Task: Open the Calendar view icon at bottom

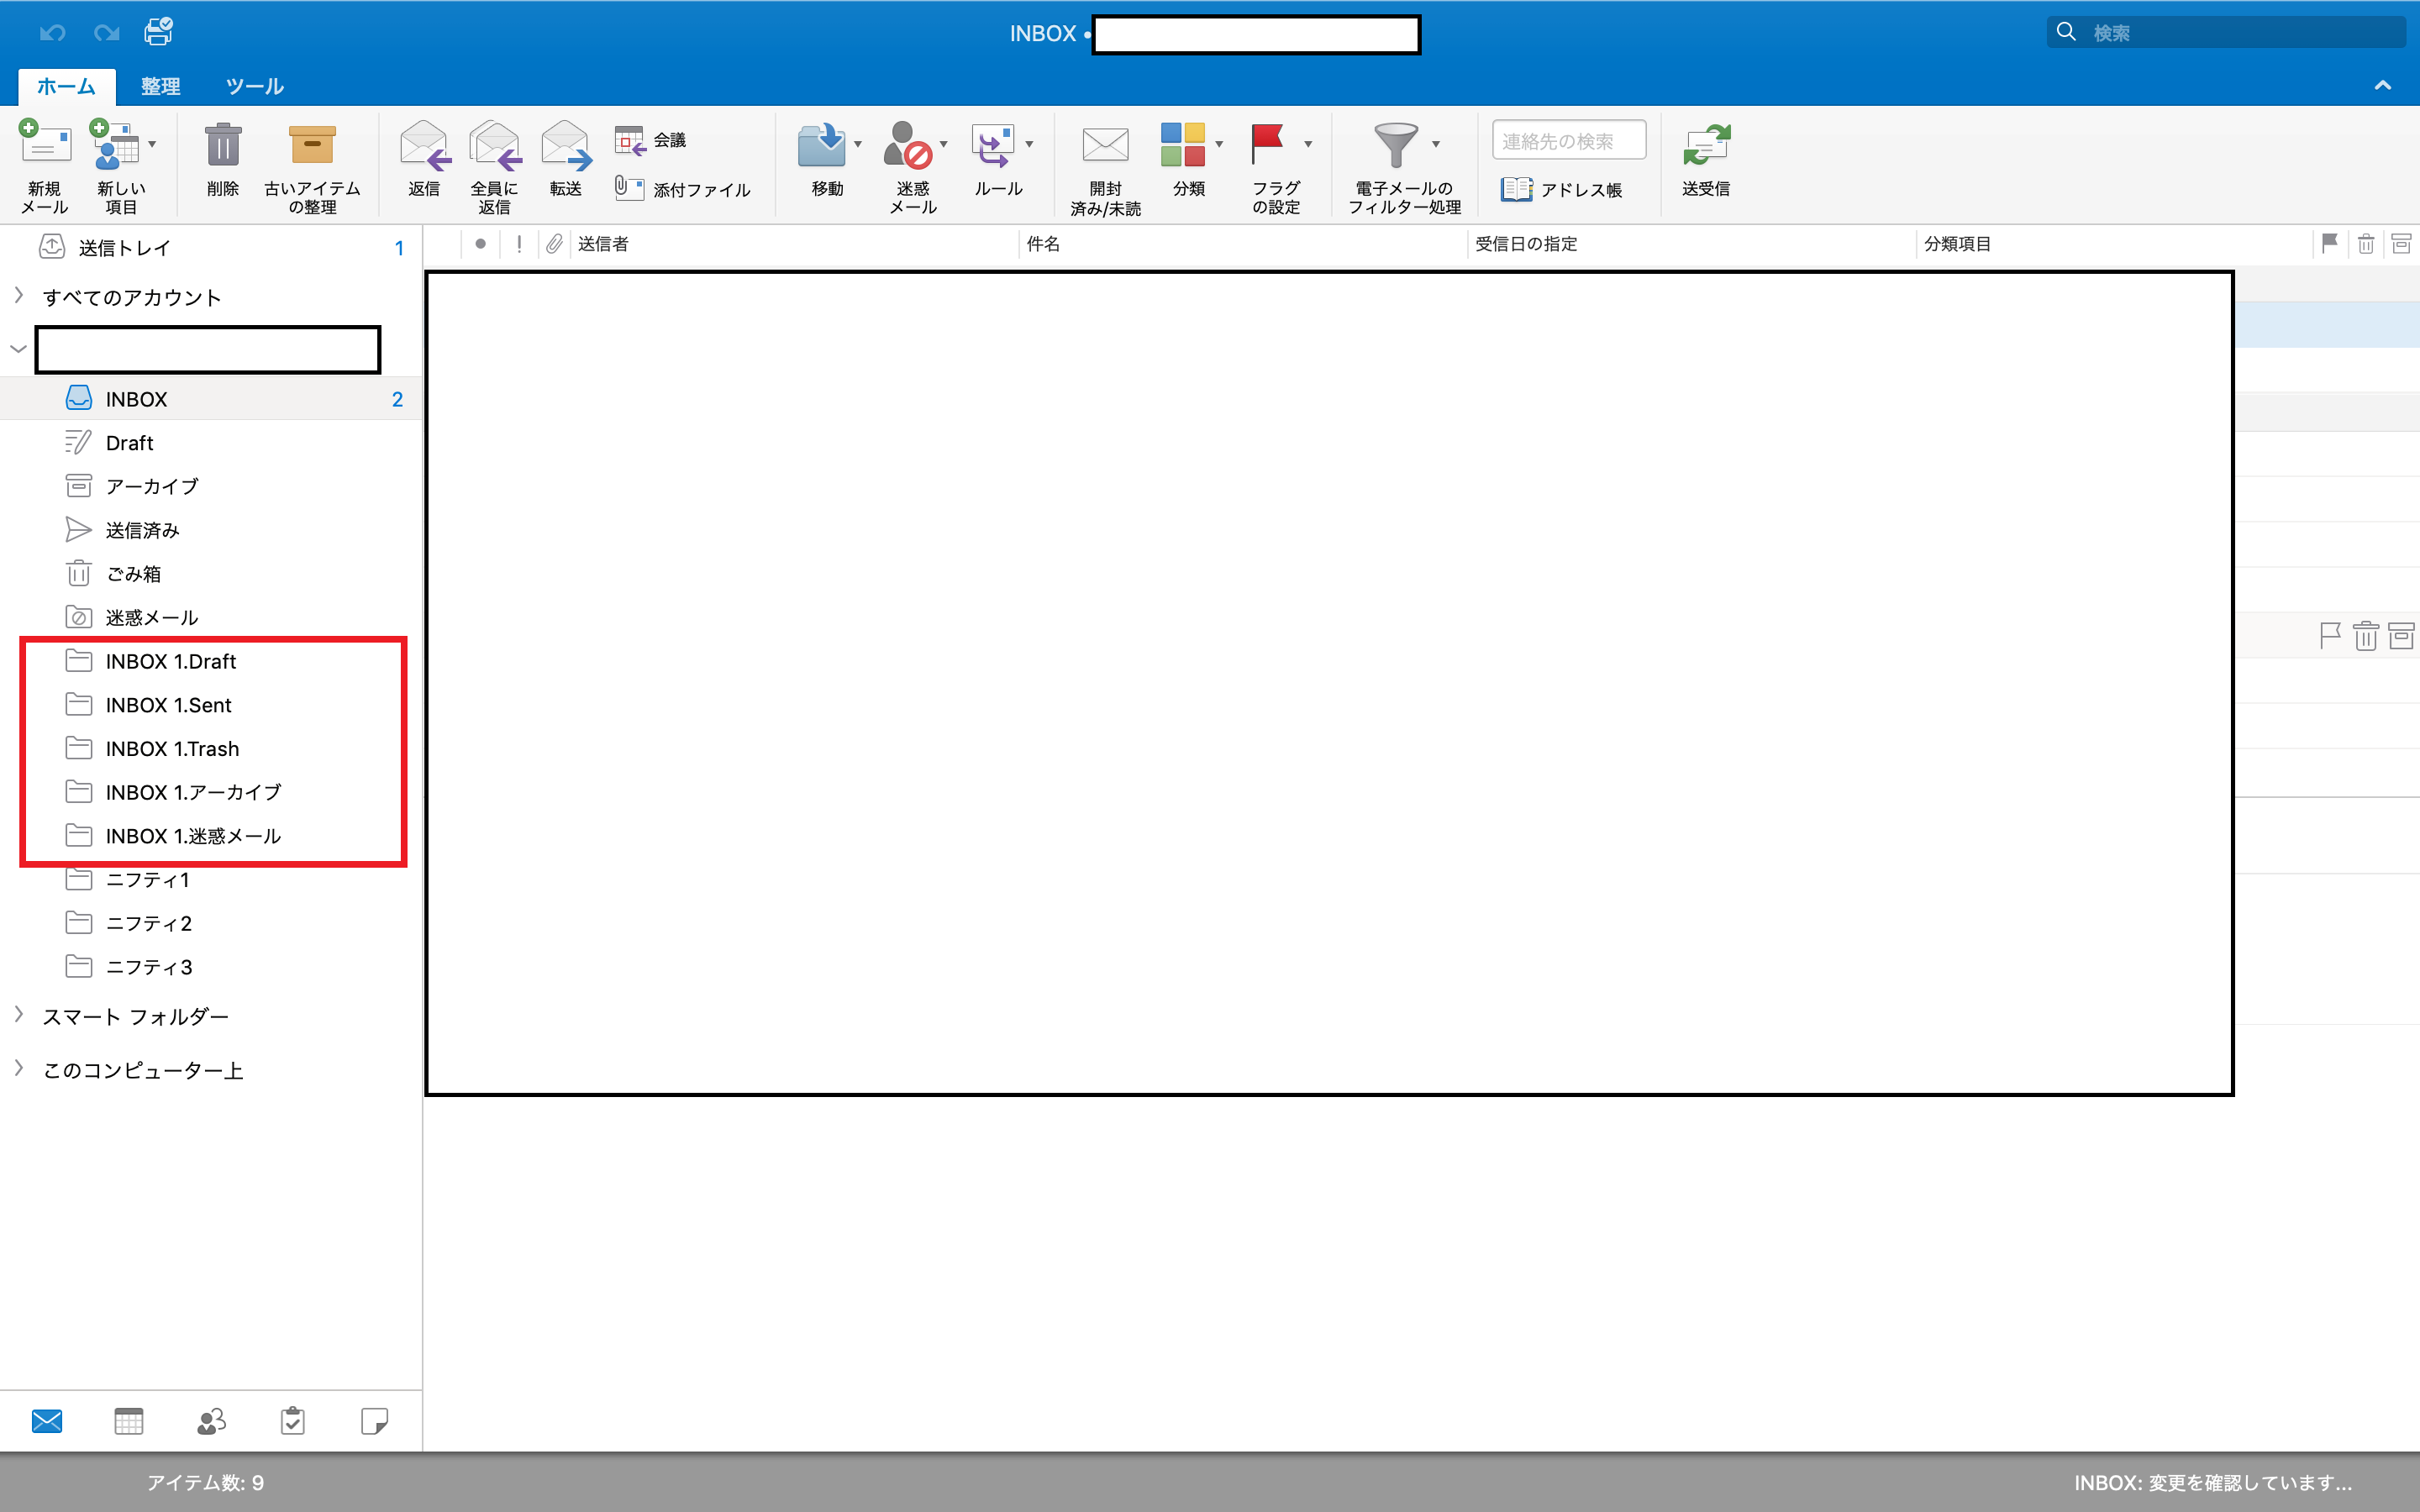Action: (x=129, y=1421)
